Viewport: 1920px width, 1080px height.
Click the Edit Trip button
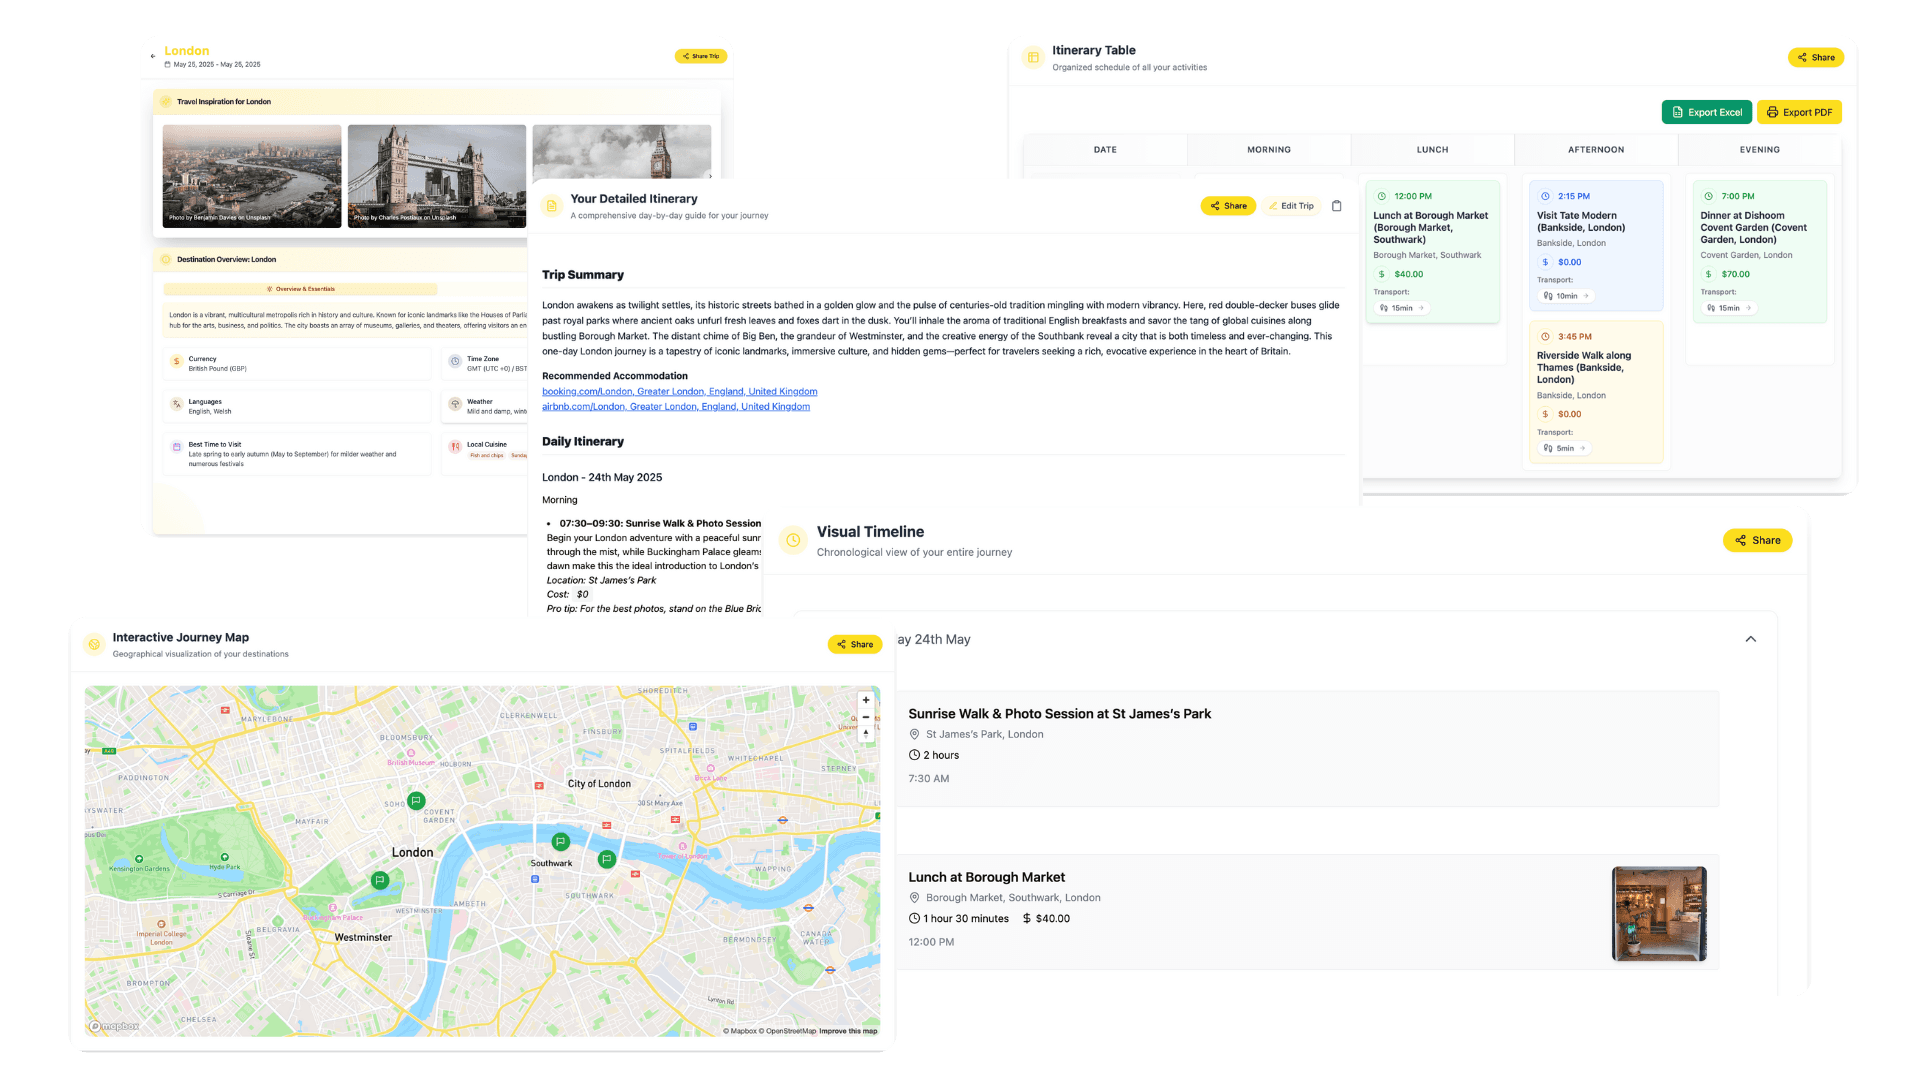[1291, 206]
